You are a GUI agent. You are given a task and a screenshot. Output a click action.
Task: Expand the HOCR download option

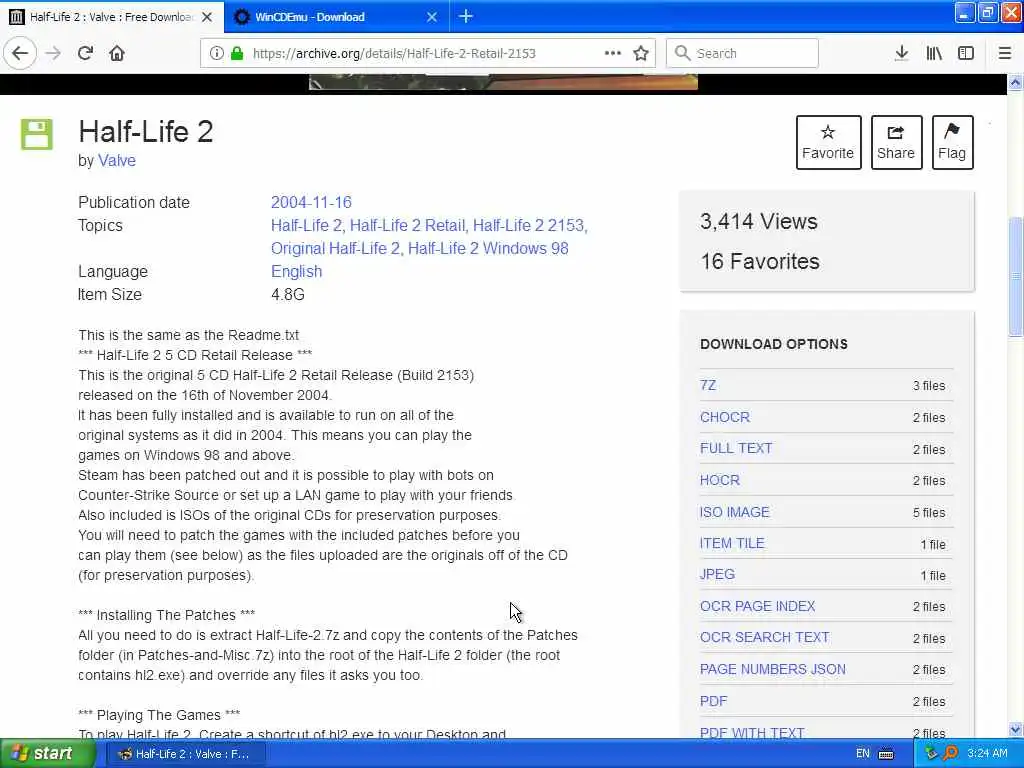[x=720, y=480]
